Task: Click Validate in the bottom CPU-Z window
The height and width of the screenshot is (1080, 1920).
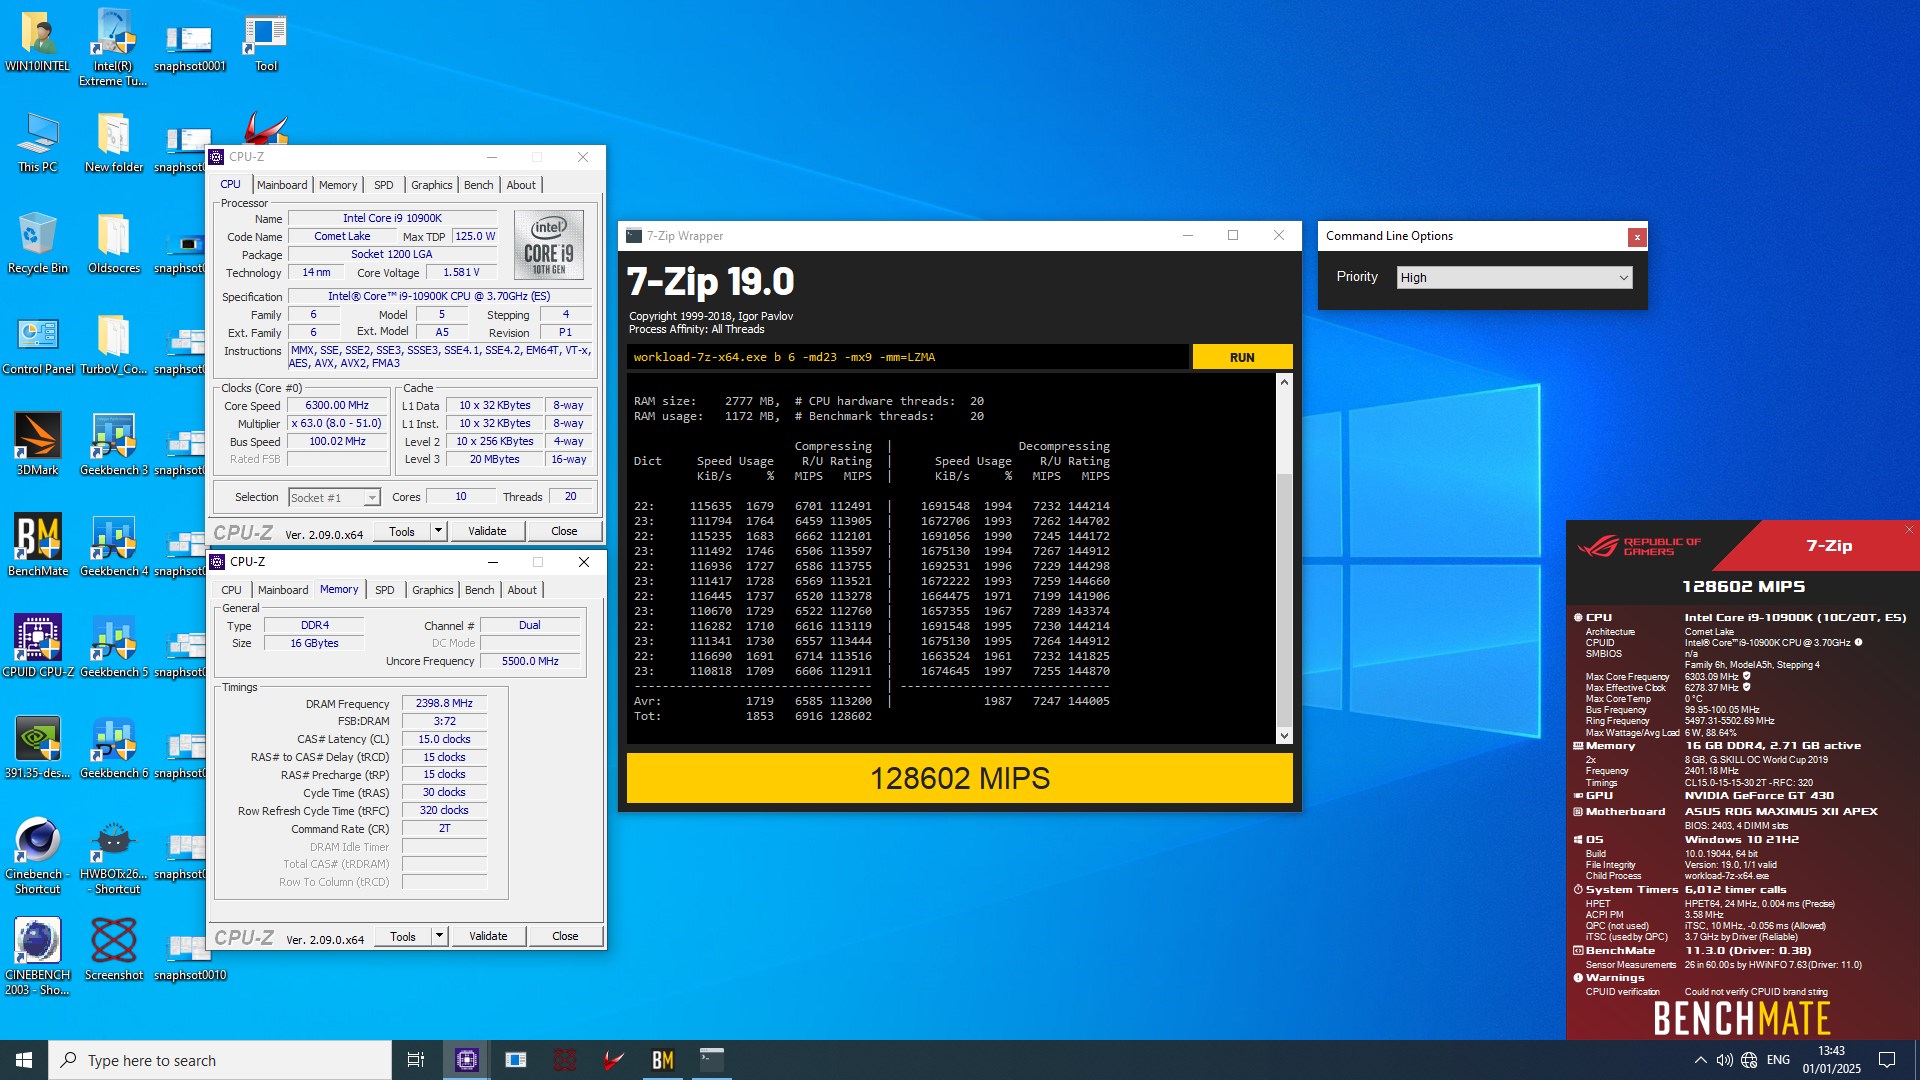Action: pos(488,936)
